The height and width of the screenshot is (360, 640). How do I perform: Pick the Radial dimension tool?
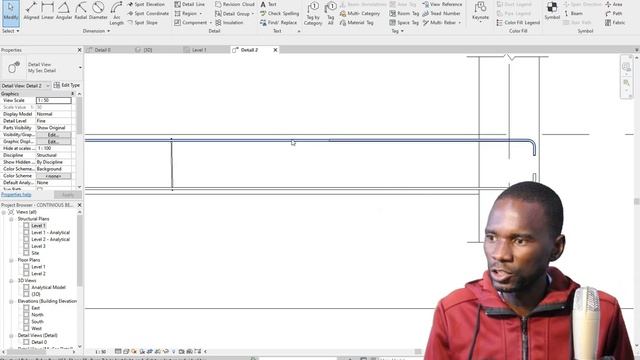tap(81, 11)
